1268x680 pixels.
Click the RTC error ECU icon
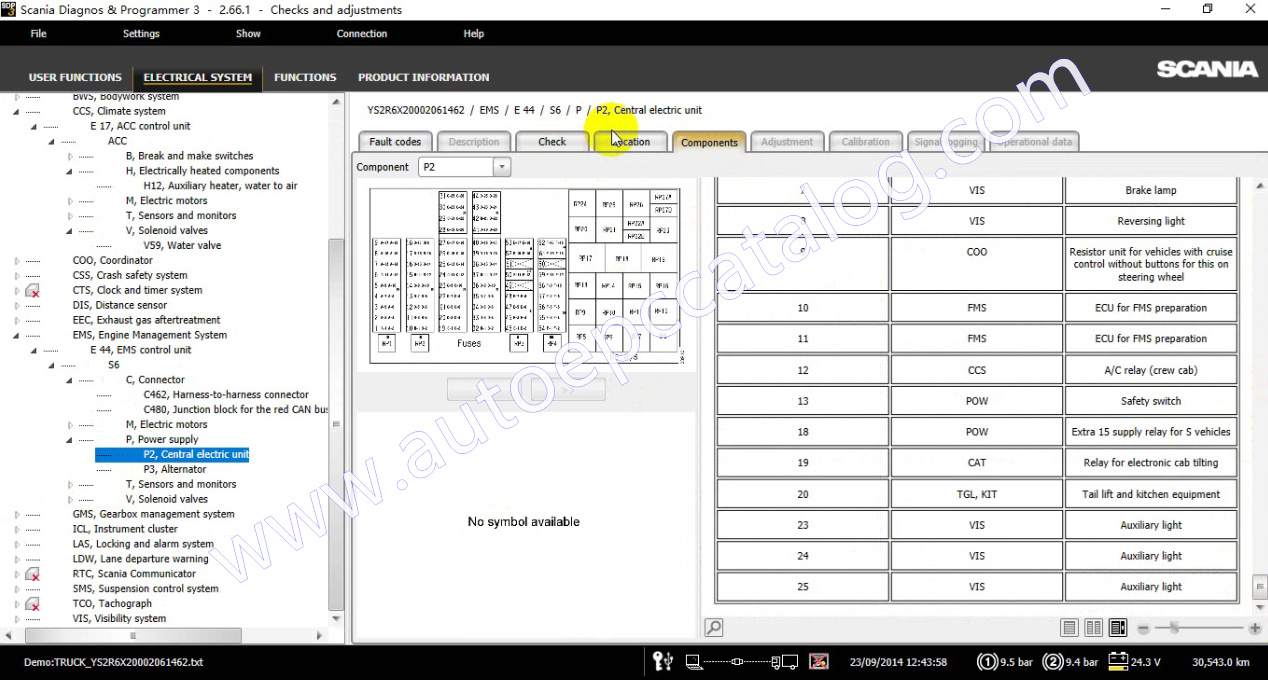[33, 574]
